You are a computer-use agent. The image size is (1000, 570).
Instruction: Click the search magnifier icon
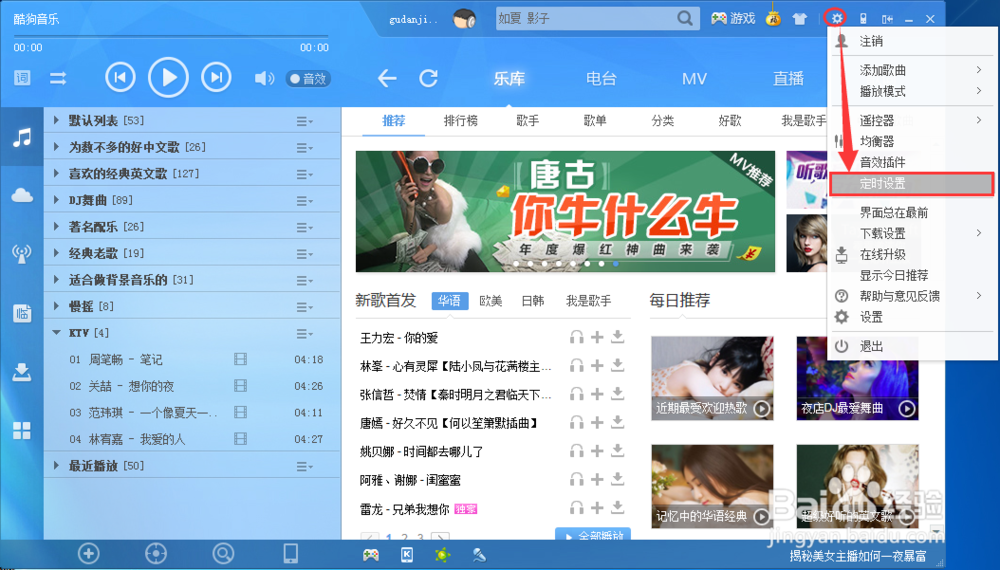coord(684,18)
